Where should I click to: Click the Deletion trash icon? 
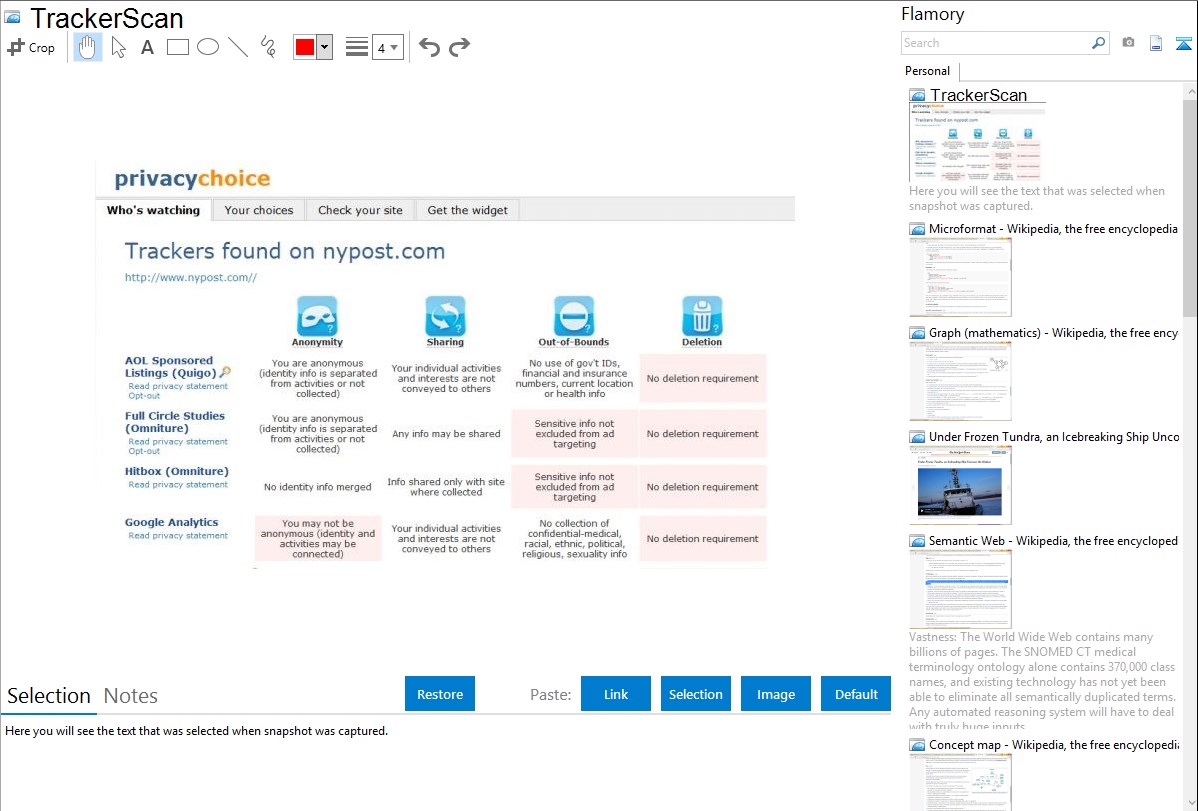pyautogui.click(x=702, y=315)
